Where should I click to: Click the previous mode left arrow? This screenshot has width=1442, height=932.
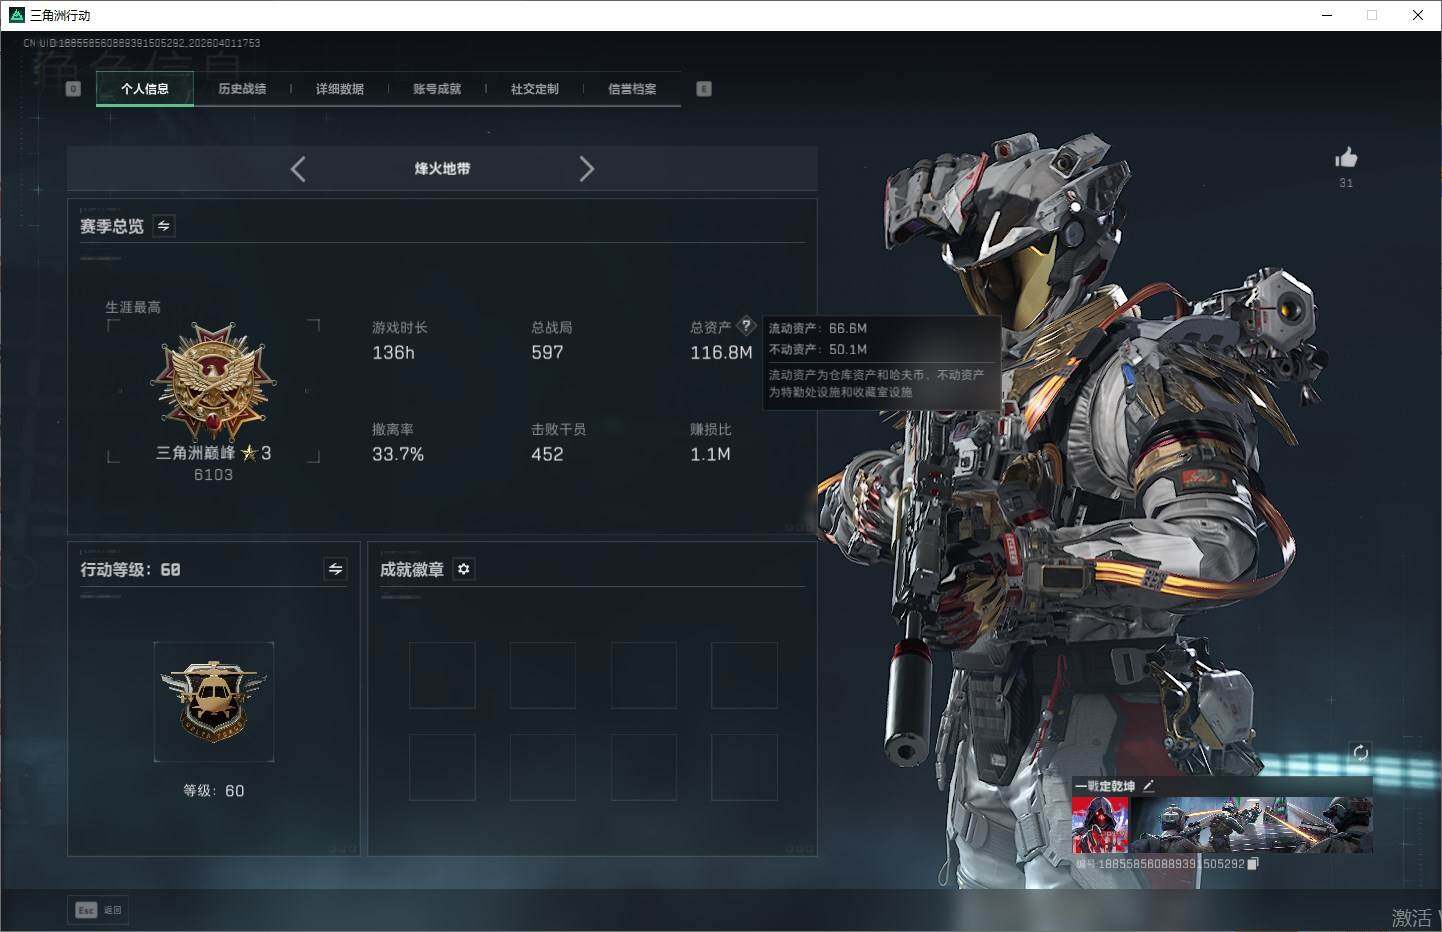tap(298, 169)
